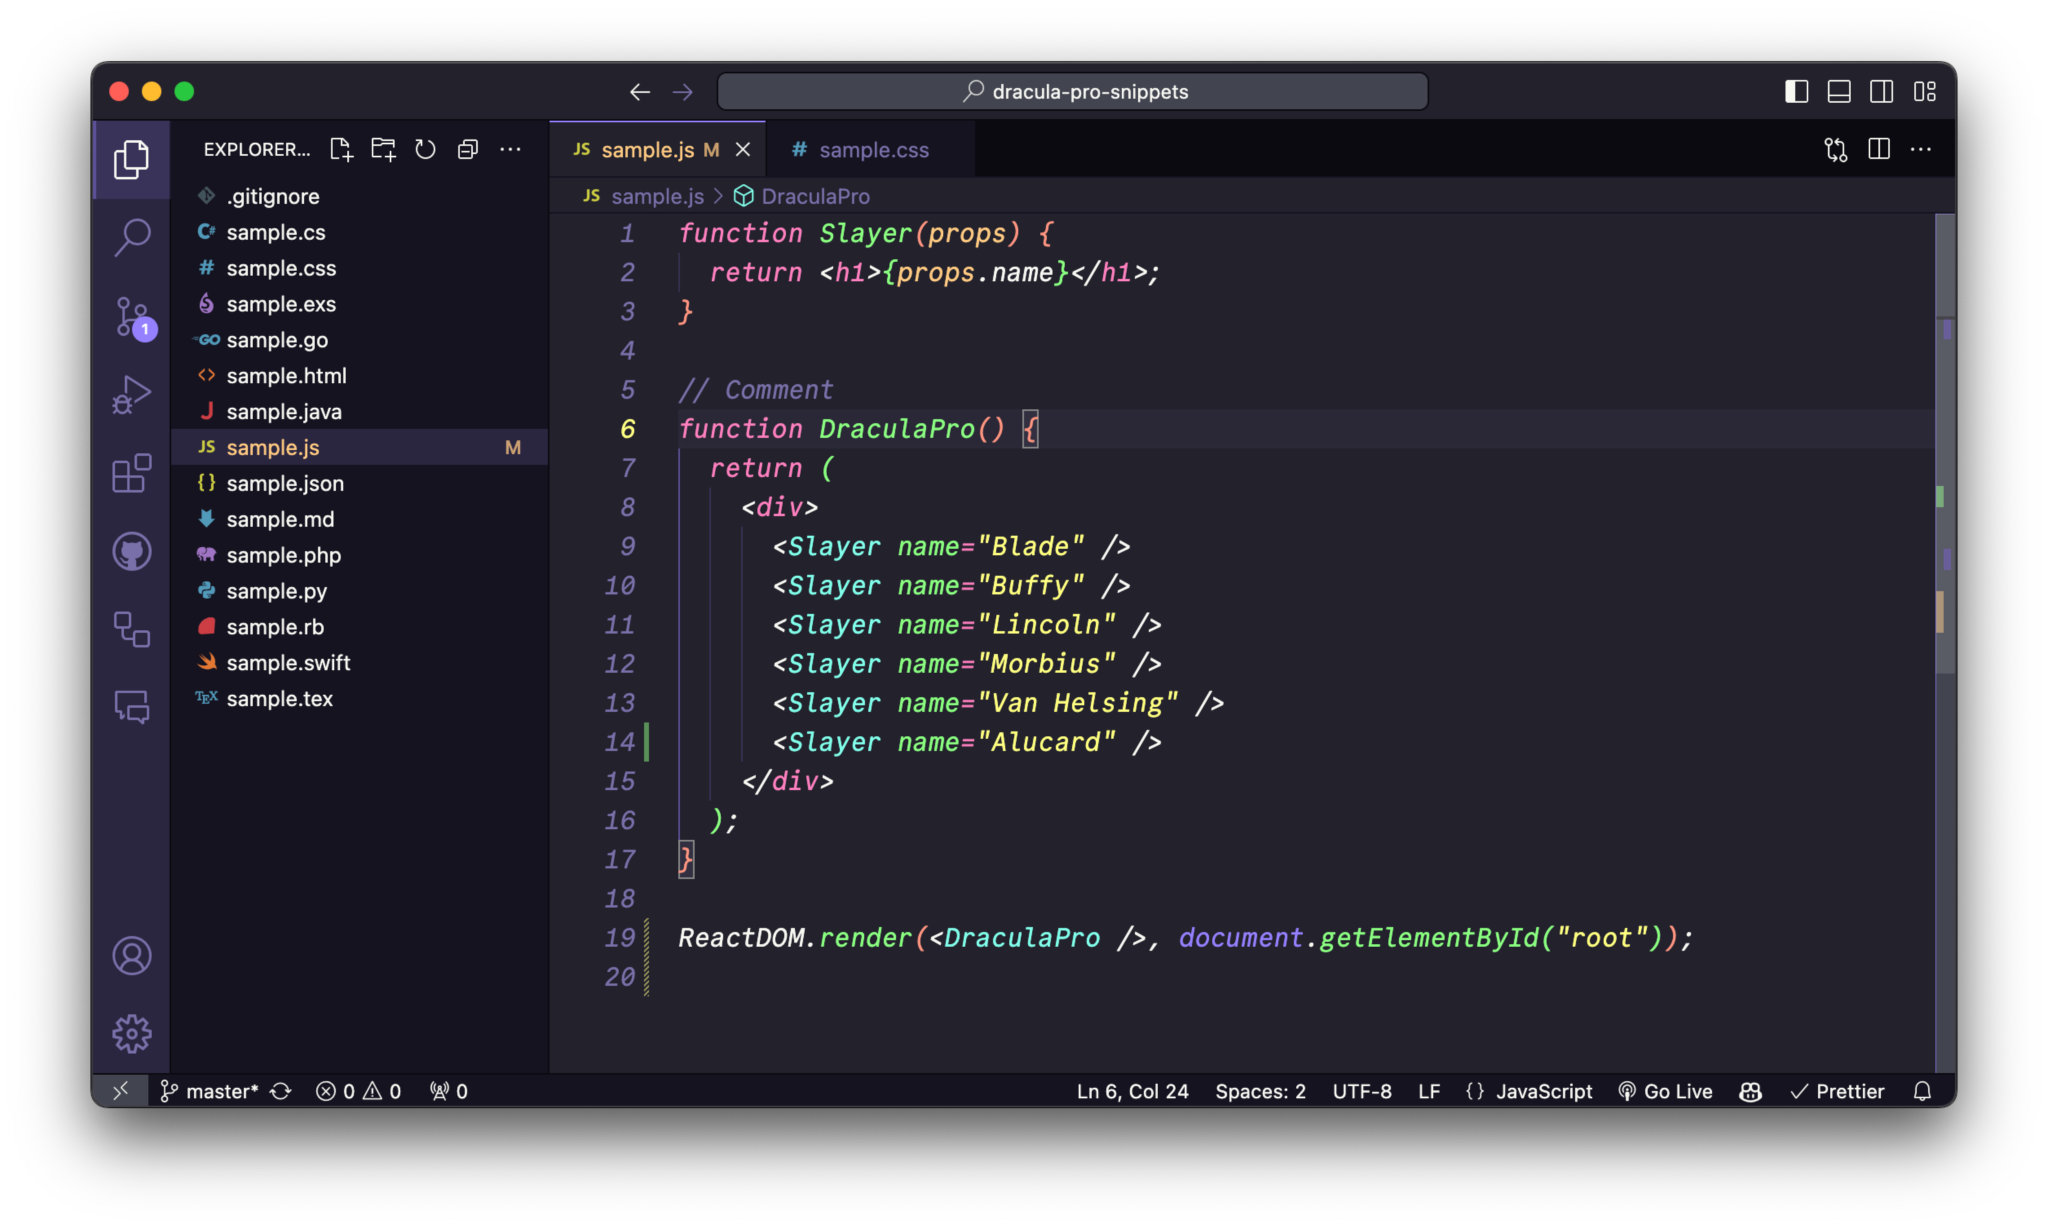Open the Explorer more actions menu
Image resolution: width=2048 pixels, height=1228 pixels.
[510, 149]
